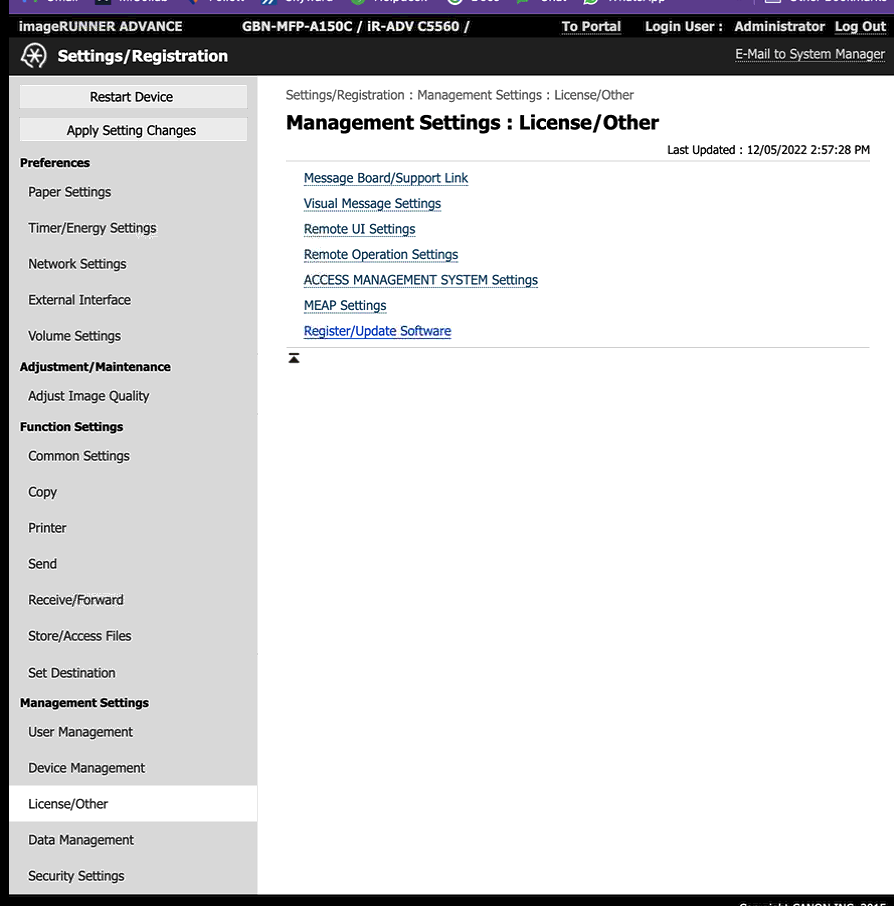This screenshot has height=906, width=894.
Task: Open Remote UI Settings link
Action: click(x=359, y=229)
